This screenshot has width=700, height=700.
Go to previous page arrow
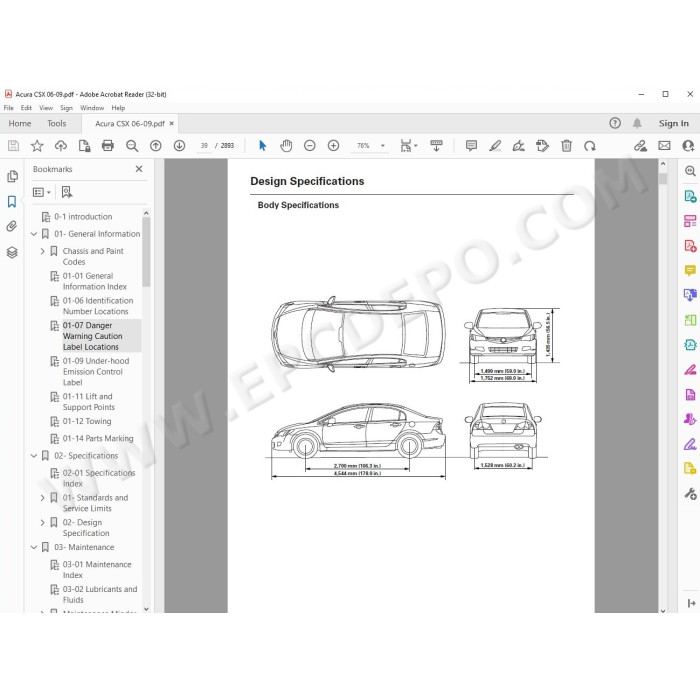click(x=155, y=146)
